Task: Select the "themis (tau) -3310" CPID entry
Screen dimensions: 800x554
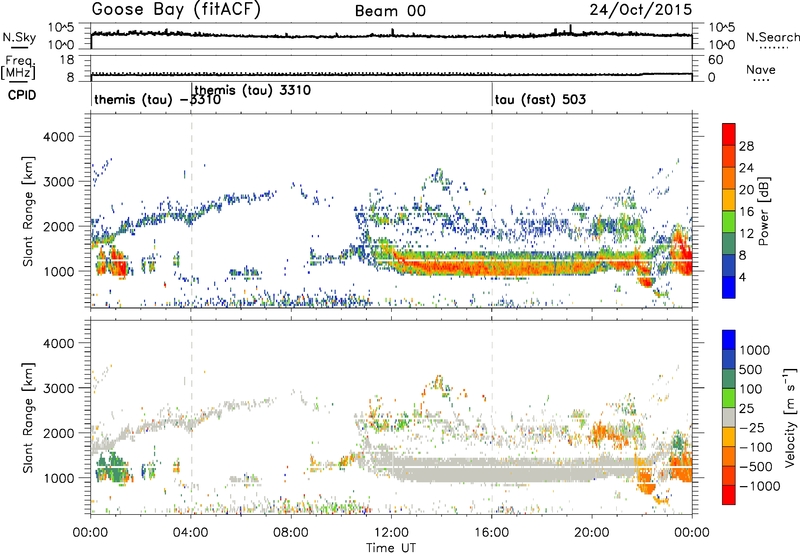Action: click(x=158, y=99)
